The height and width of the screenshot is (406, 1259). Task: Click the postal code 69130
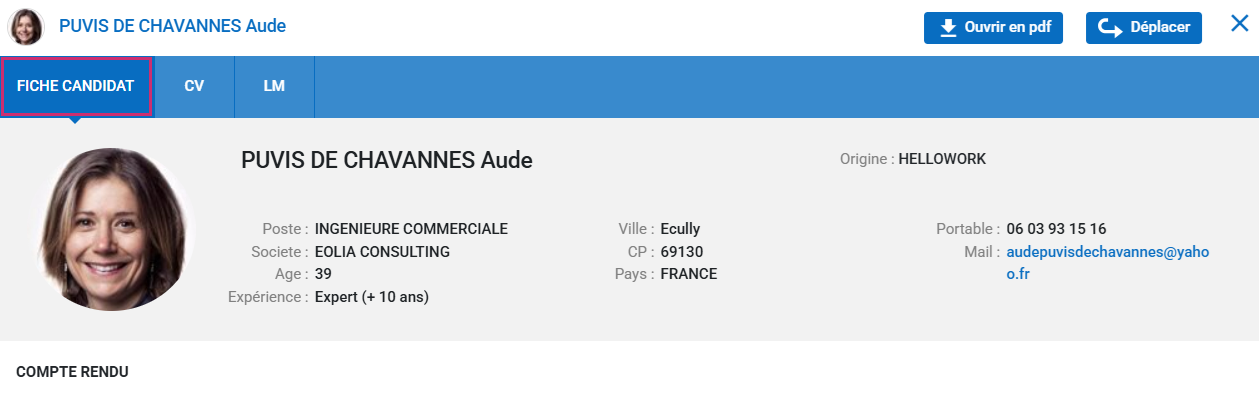pyautogui.click(x=682, y=252)
